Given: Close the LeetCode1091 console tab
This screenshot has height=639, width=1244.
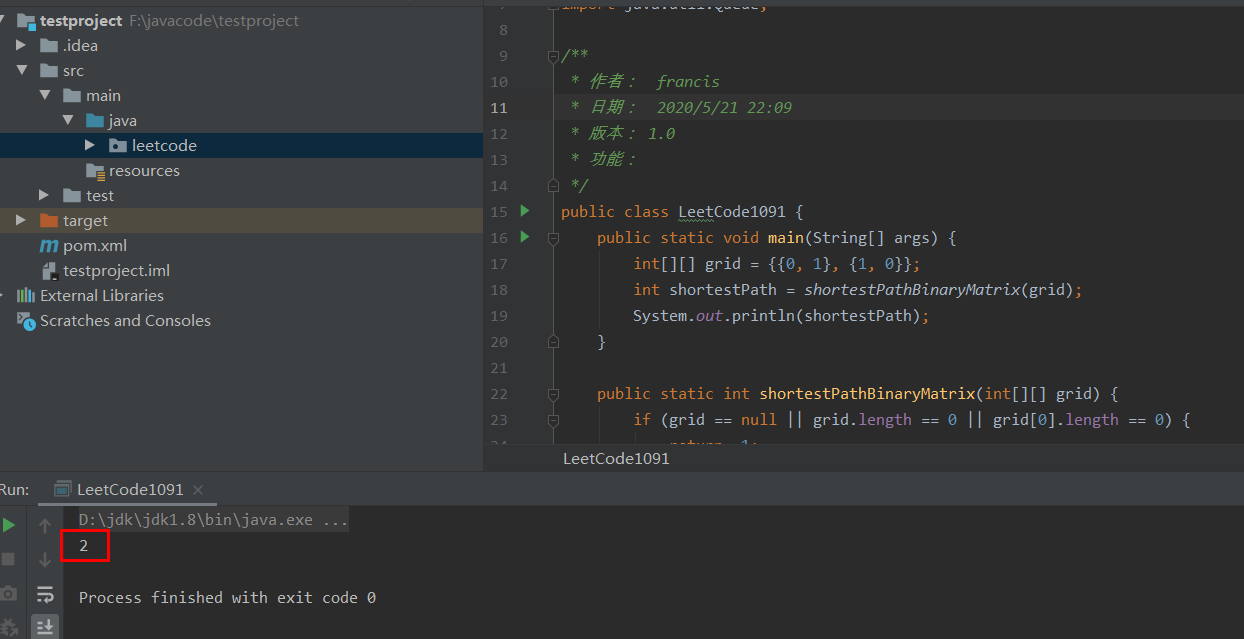Looking at the screenshot, I should click(196, 489).
